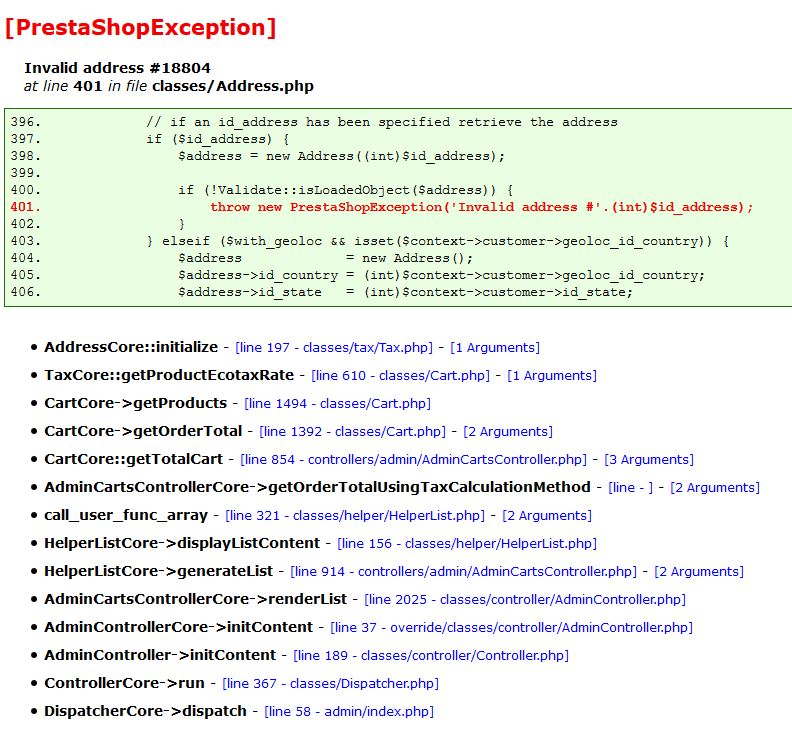Click code line 400 'Validate::isLoadedObject'
792x733 pixels.
tap(345, 190)
